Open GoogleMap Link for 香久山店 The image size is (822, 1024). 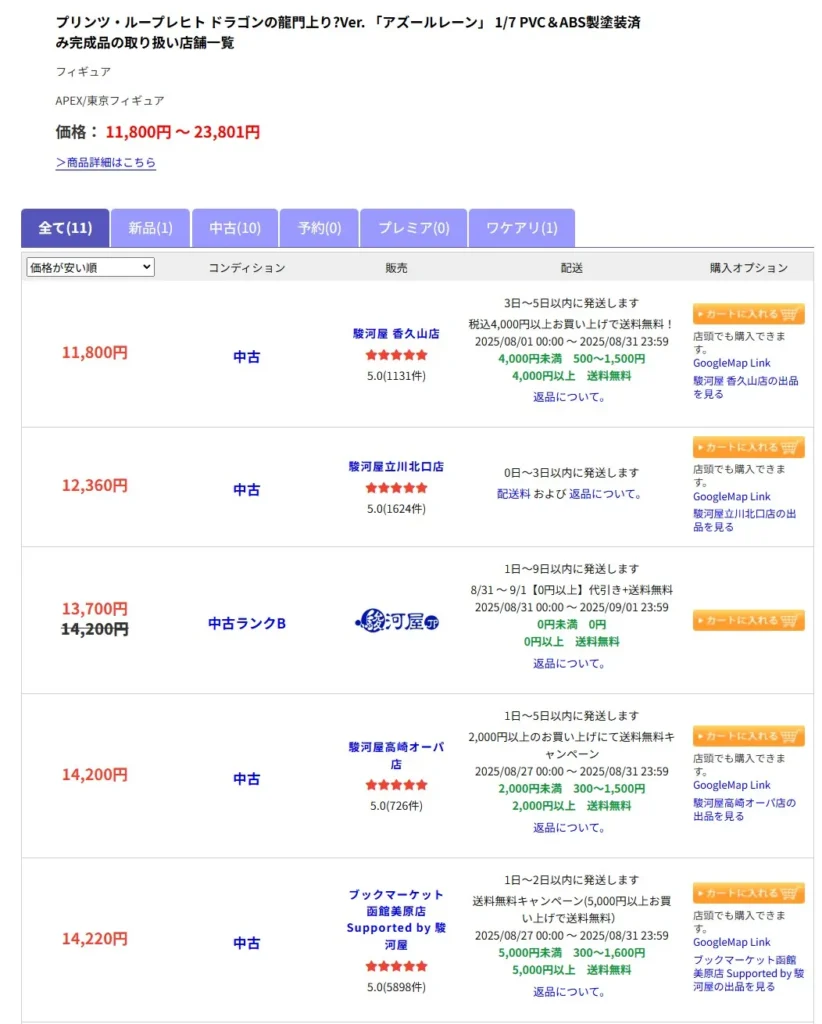pyautogui.click(x=731, y=363)
